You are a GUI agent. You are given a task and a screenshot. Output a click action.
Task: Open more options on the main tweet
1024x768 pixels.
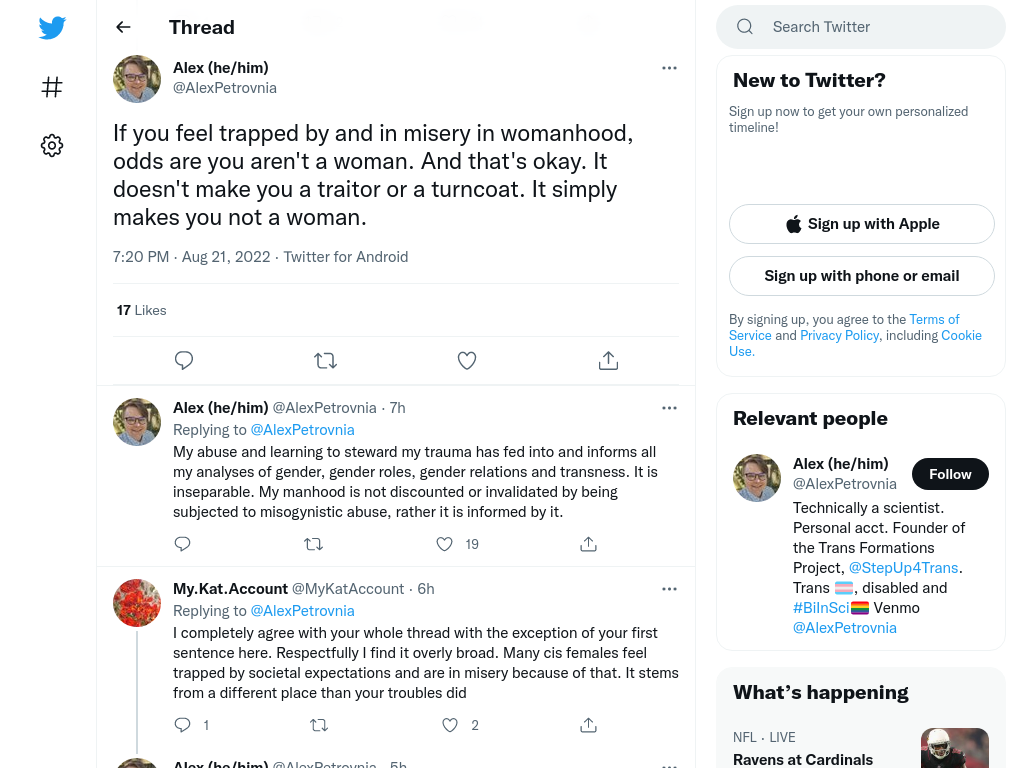669,68
